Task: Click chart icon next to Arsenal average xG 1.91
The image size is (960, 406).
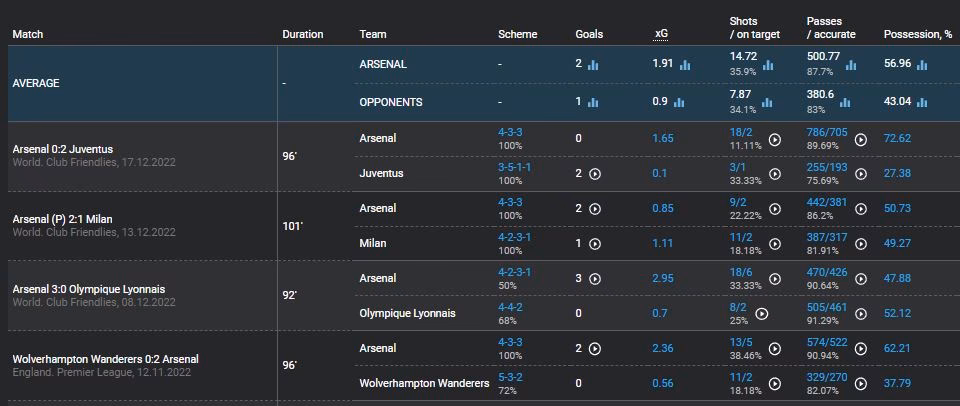Action: tap(685, 65)
